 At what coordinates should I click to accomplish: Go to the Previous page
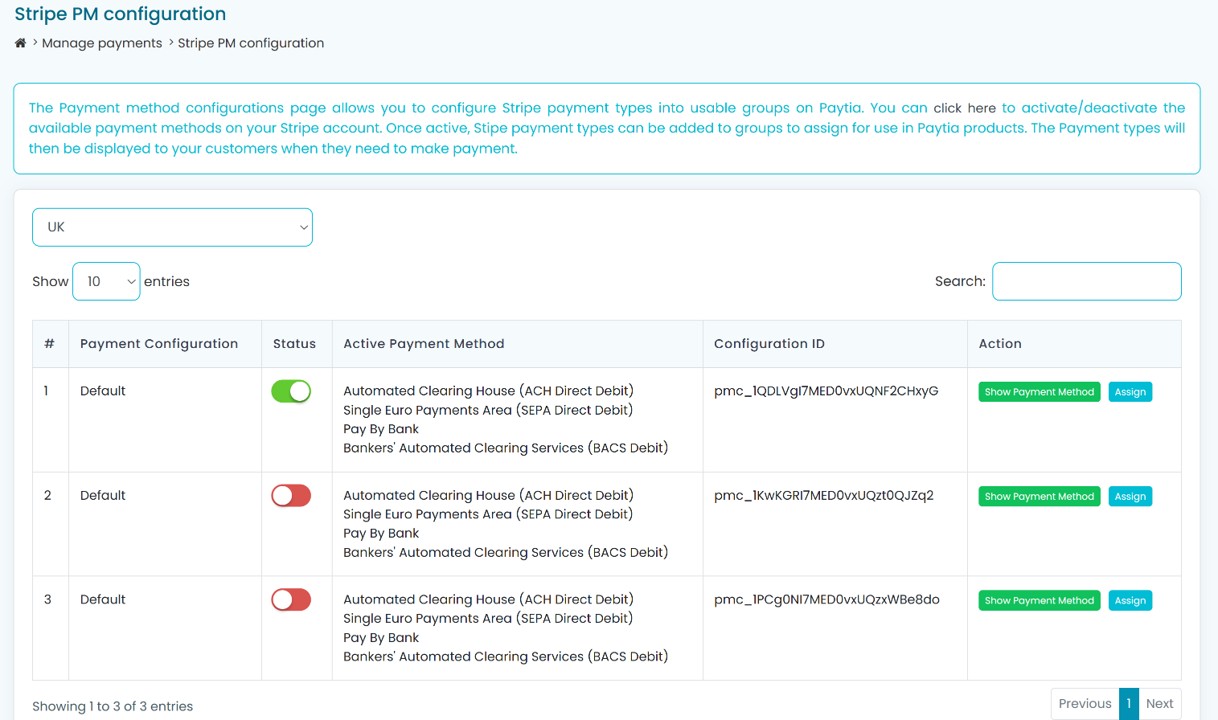(x=1084, y=704)
